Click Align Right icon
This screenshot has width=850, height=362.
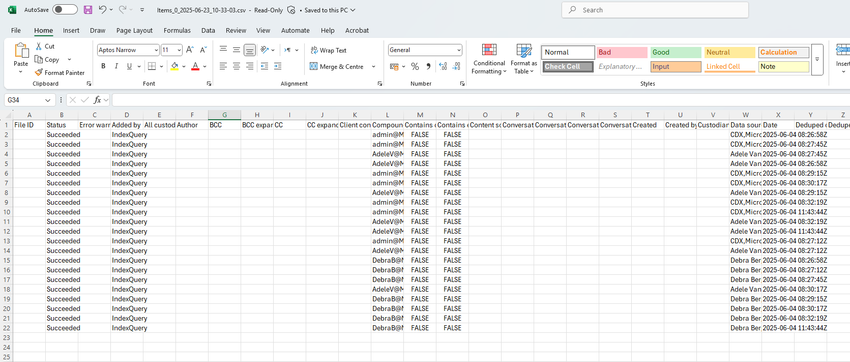[249, 66]
